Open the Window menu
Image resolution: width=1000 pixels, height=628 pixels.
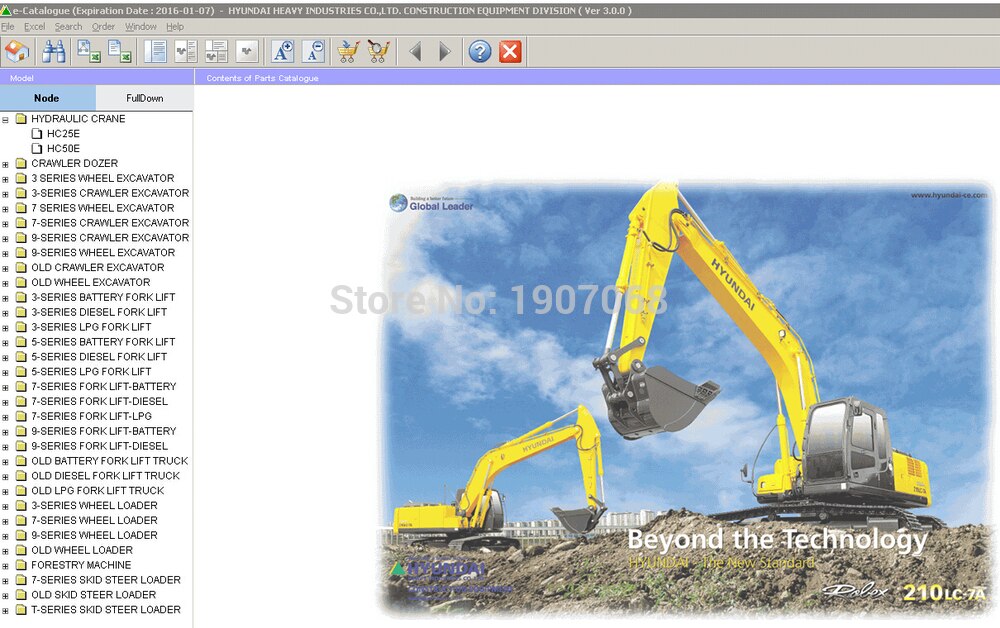pyautogui.click(x=140, y=27)
